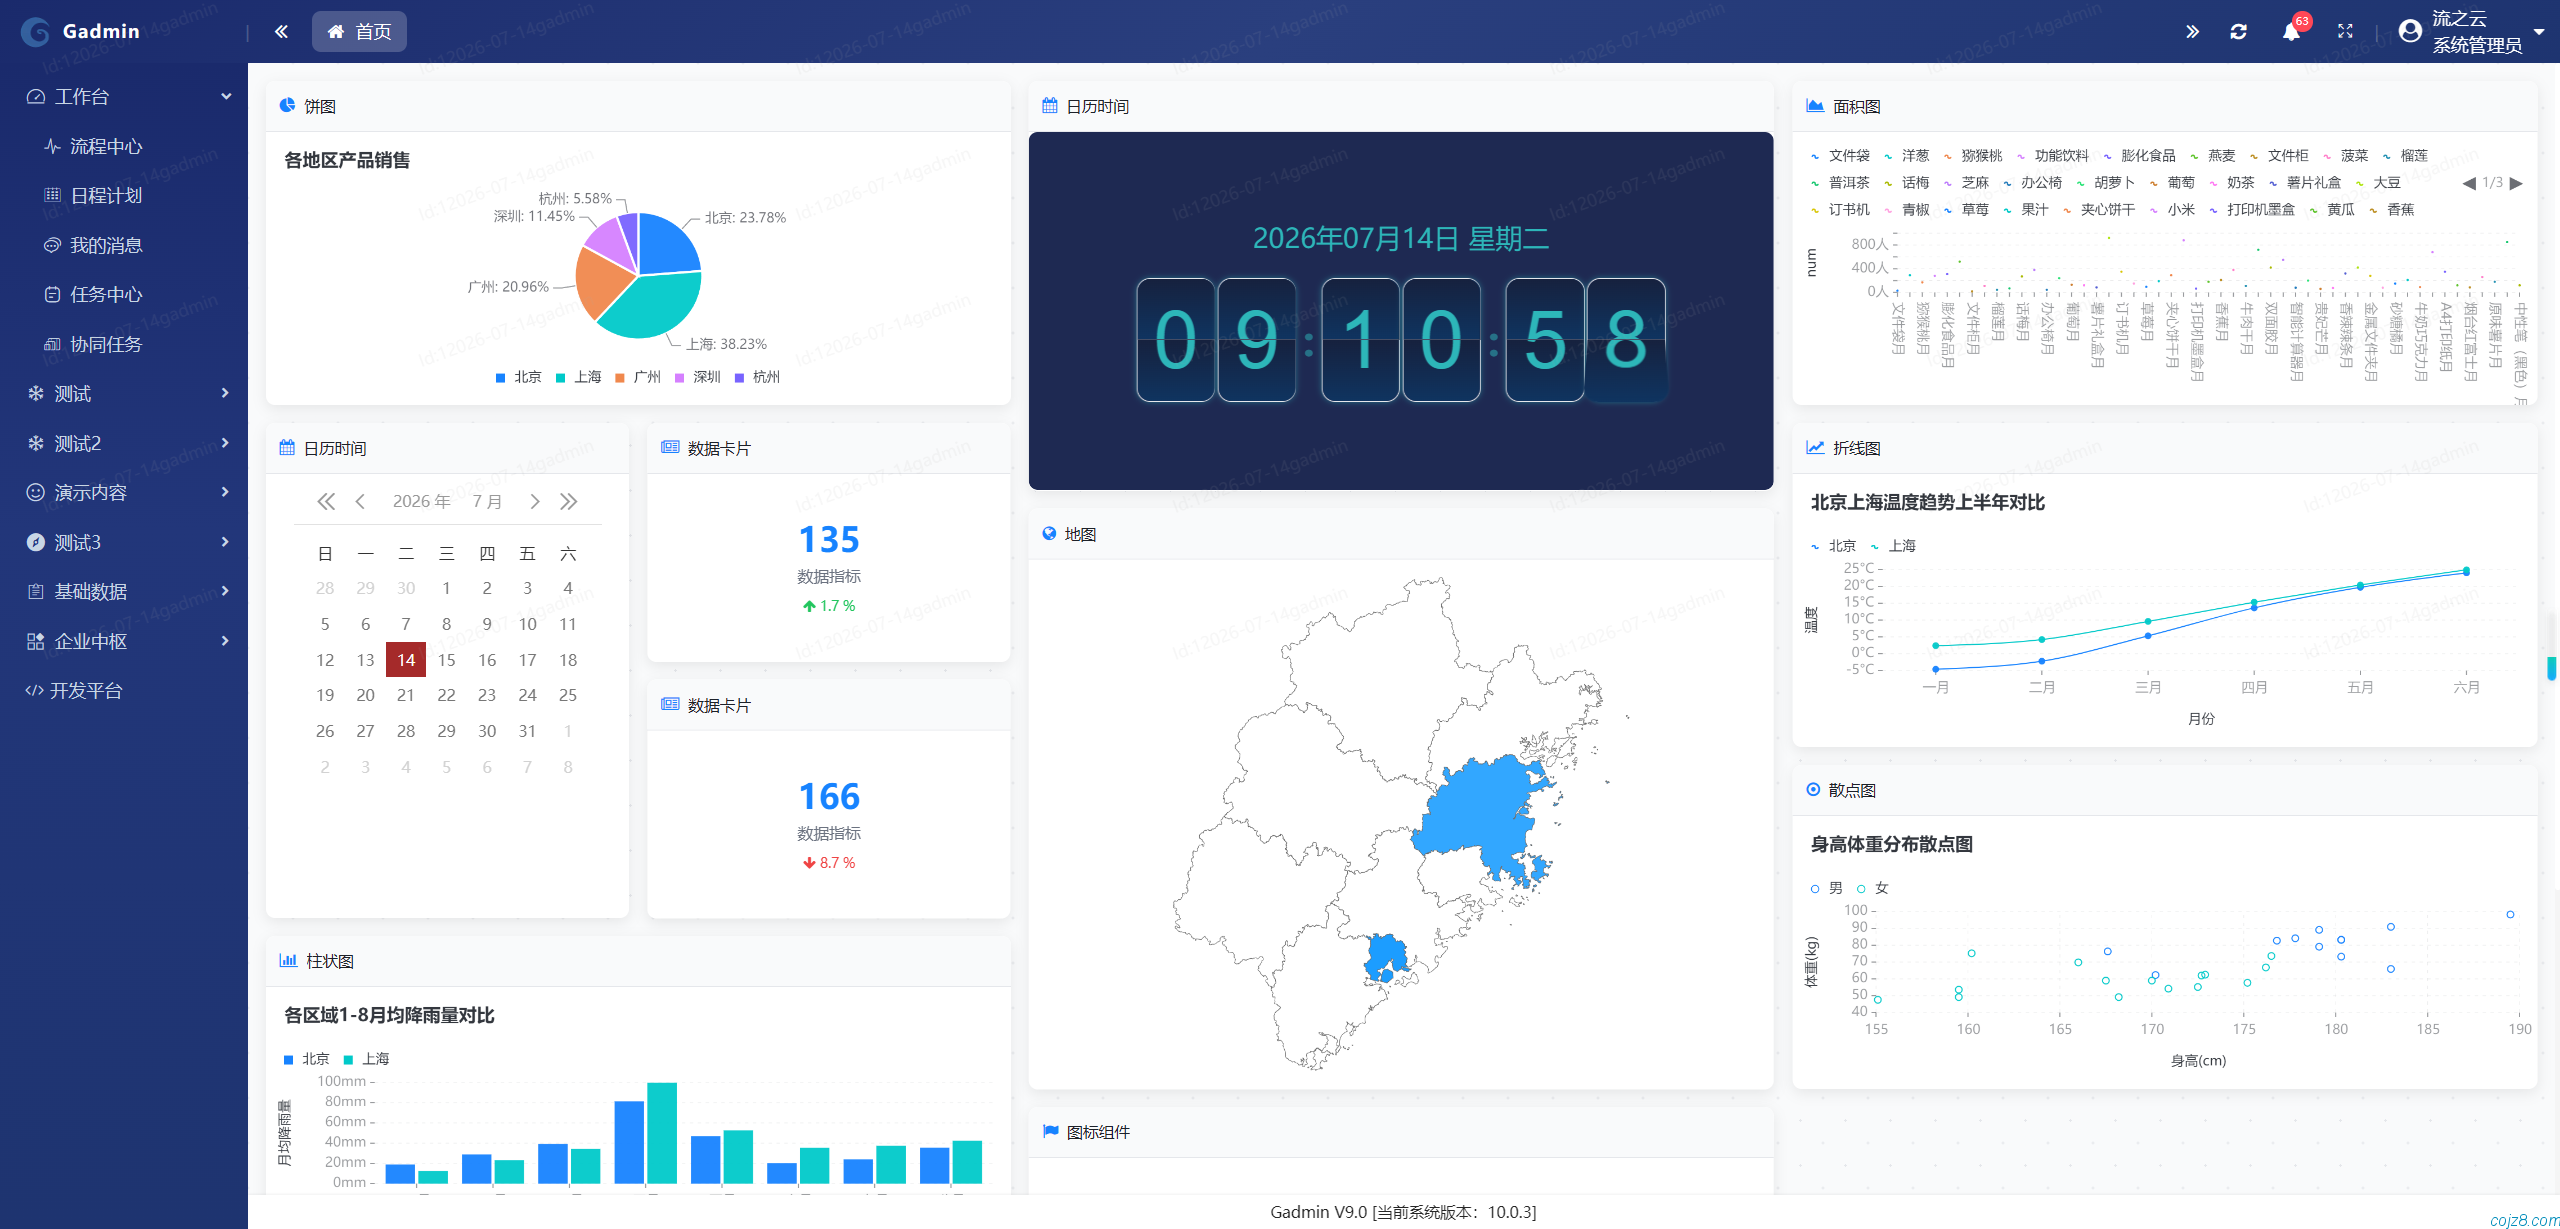
Task: Go to previous year in calendar
Action: 325,502
